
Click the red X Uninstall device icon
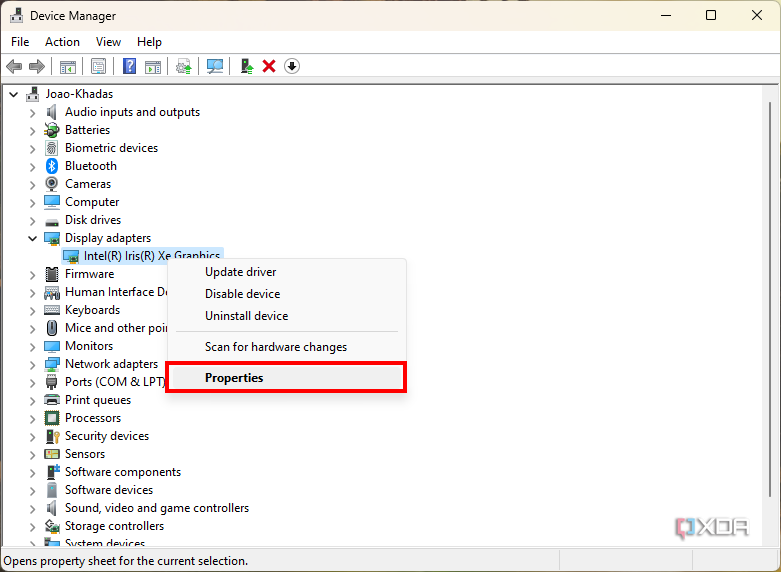click(269, 66)
